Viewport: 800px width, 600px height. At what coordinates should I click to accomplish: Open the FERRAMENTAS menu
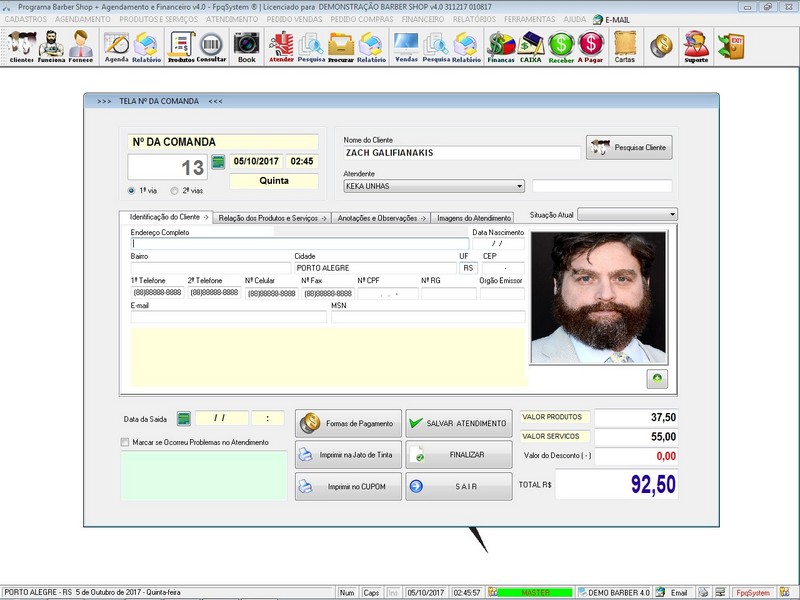(530, 19)
